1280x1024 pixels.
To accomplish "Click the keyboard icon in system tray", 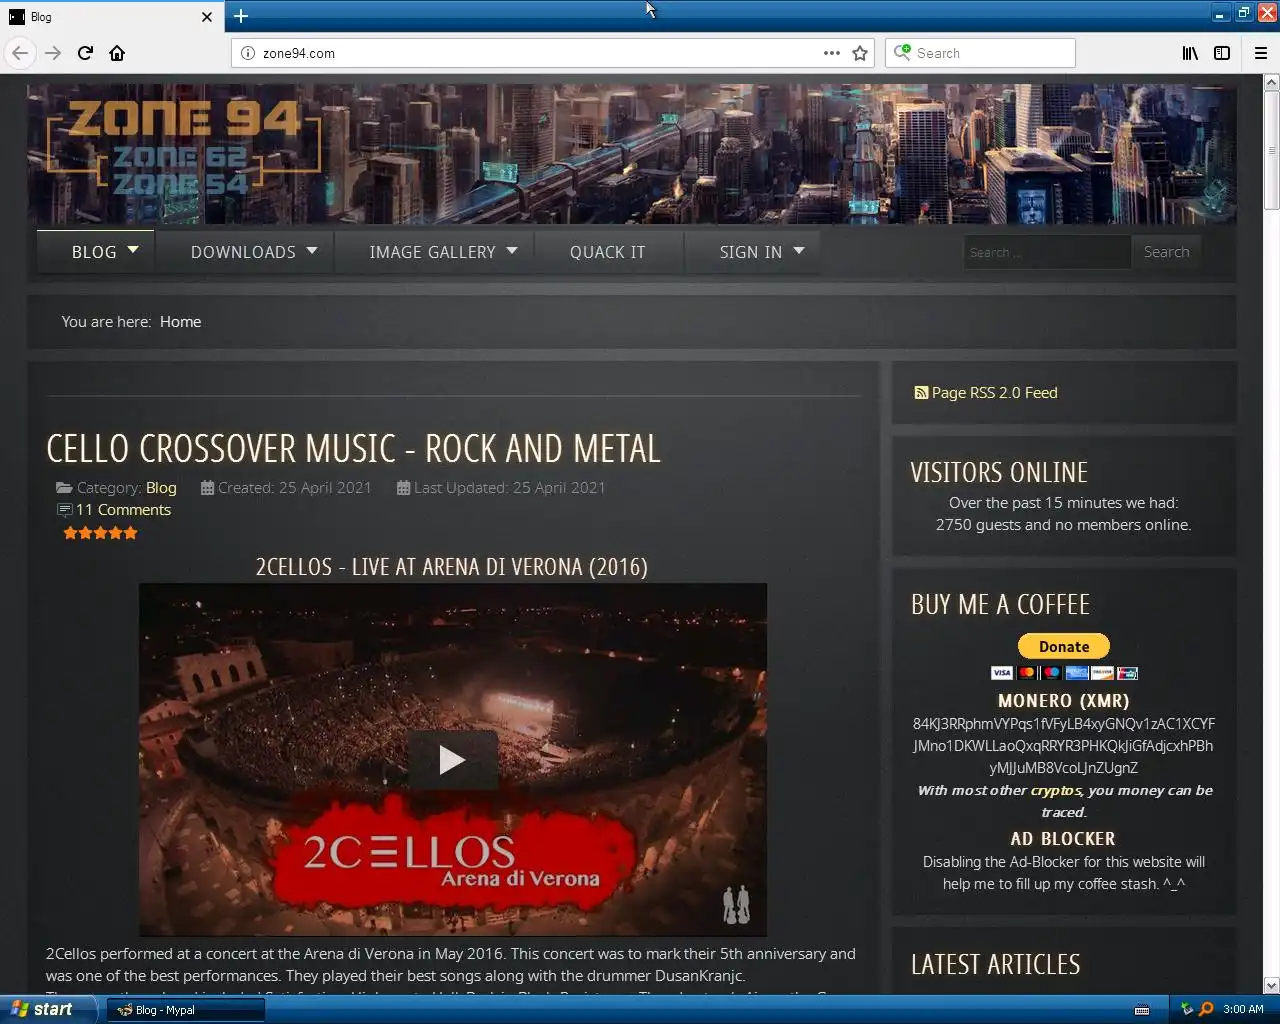I will point(1142,1010).
